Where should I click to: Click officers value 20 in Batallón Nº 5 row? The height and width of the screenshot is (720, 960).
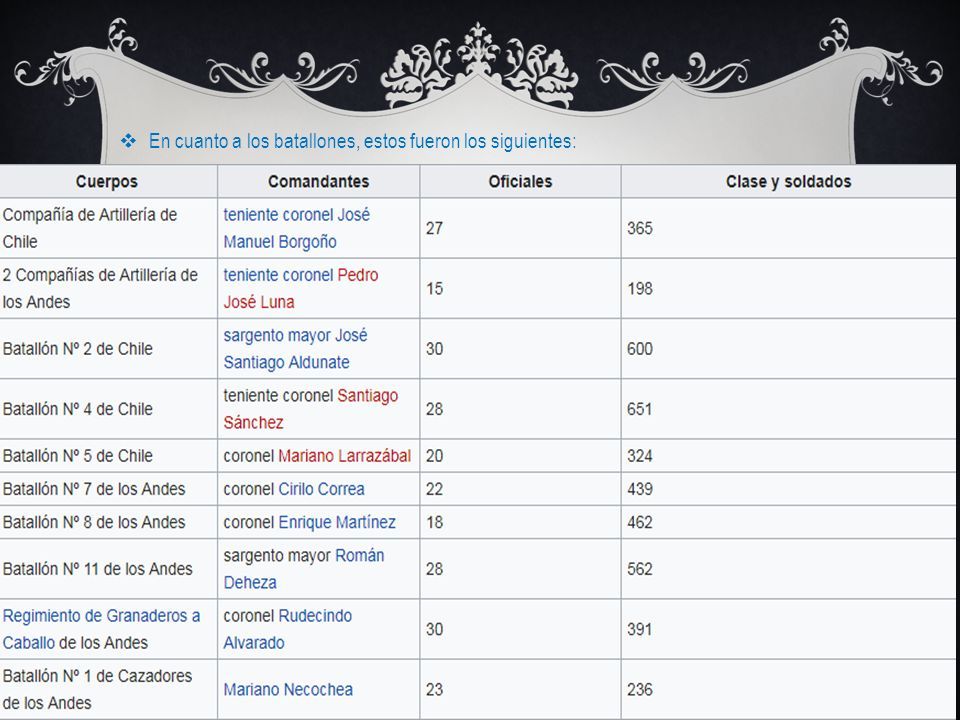click(x=435, y=456)
